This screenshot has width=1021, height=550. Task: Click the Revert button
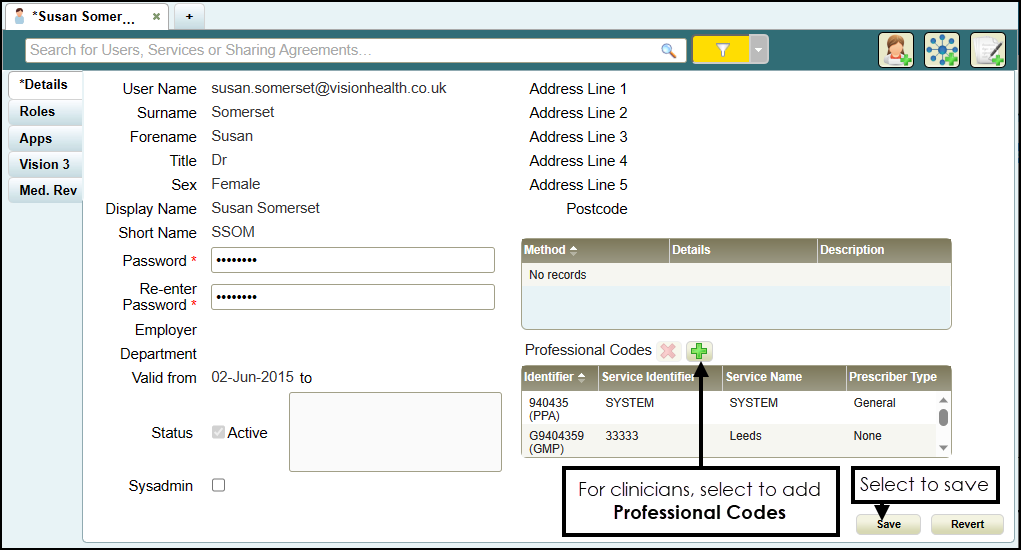coord(967,524)
